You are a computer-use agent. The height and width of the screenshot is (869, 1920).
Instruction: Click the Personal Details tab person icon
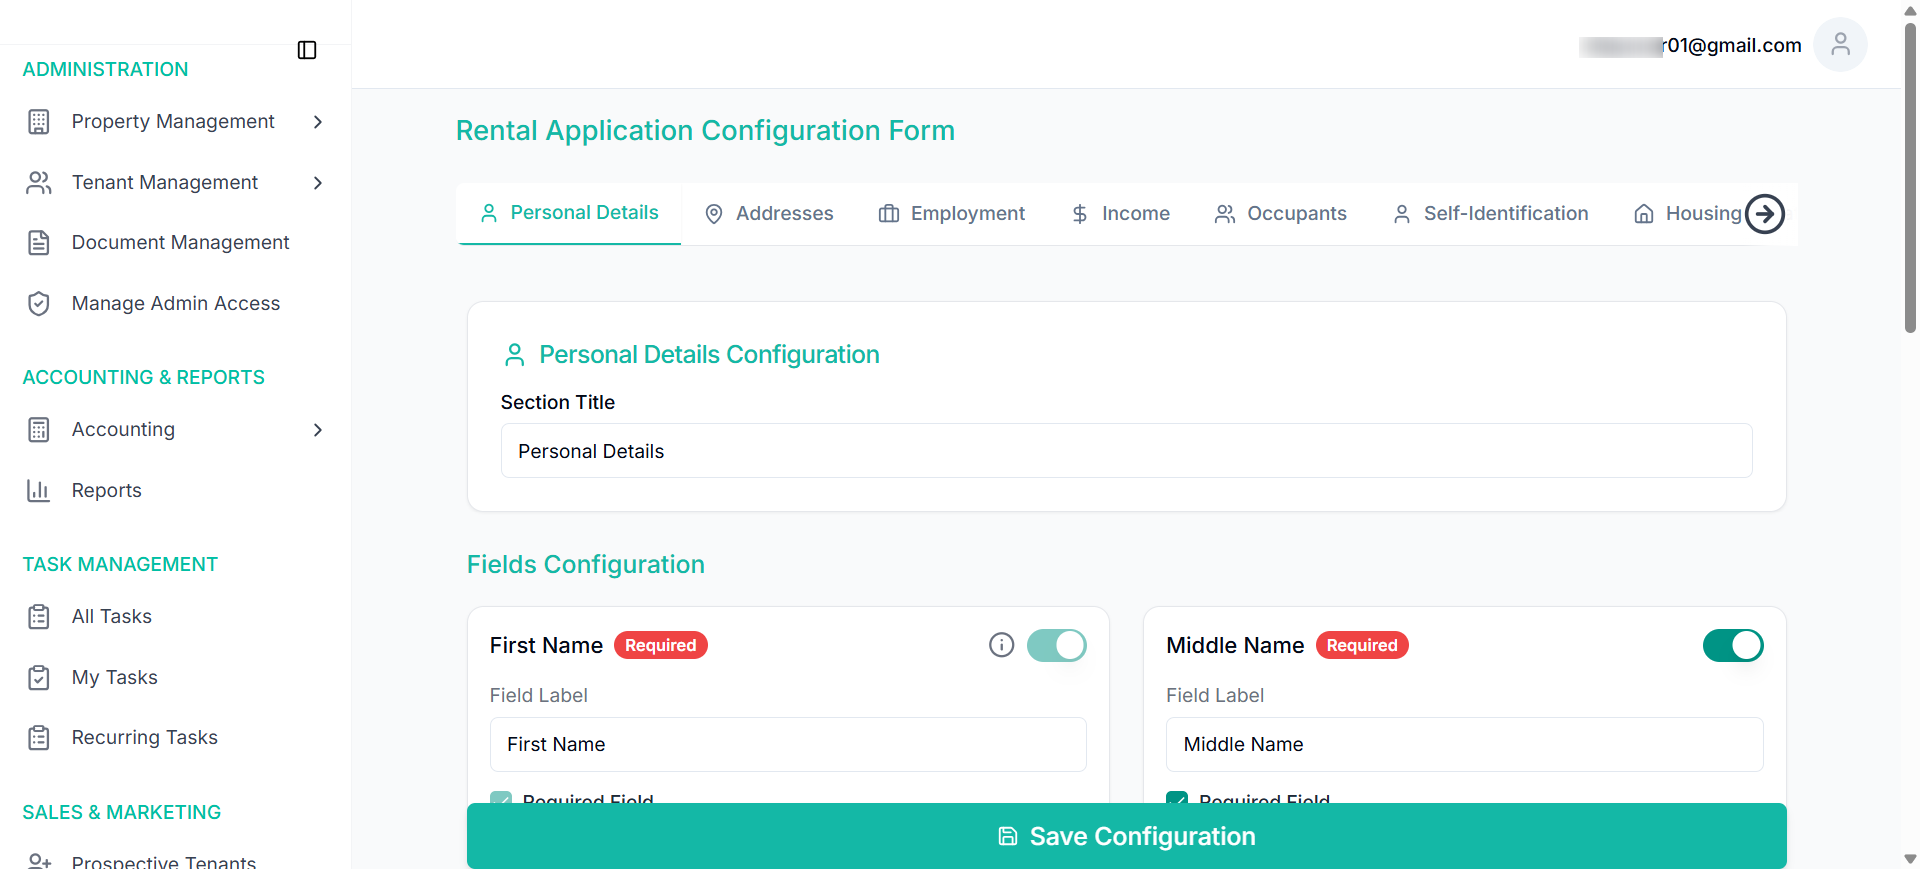489,213
